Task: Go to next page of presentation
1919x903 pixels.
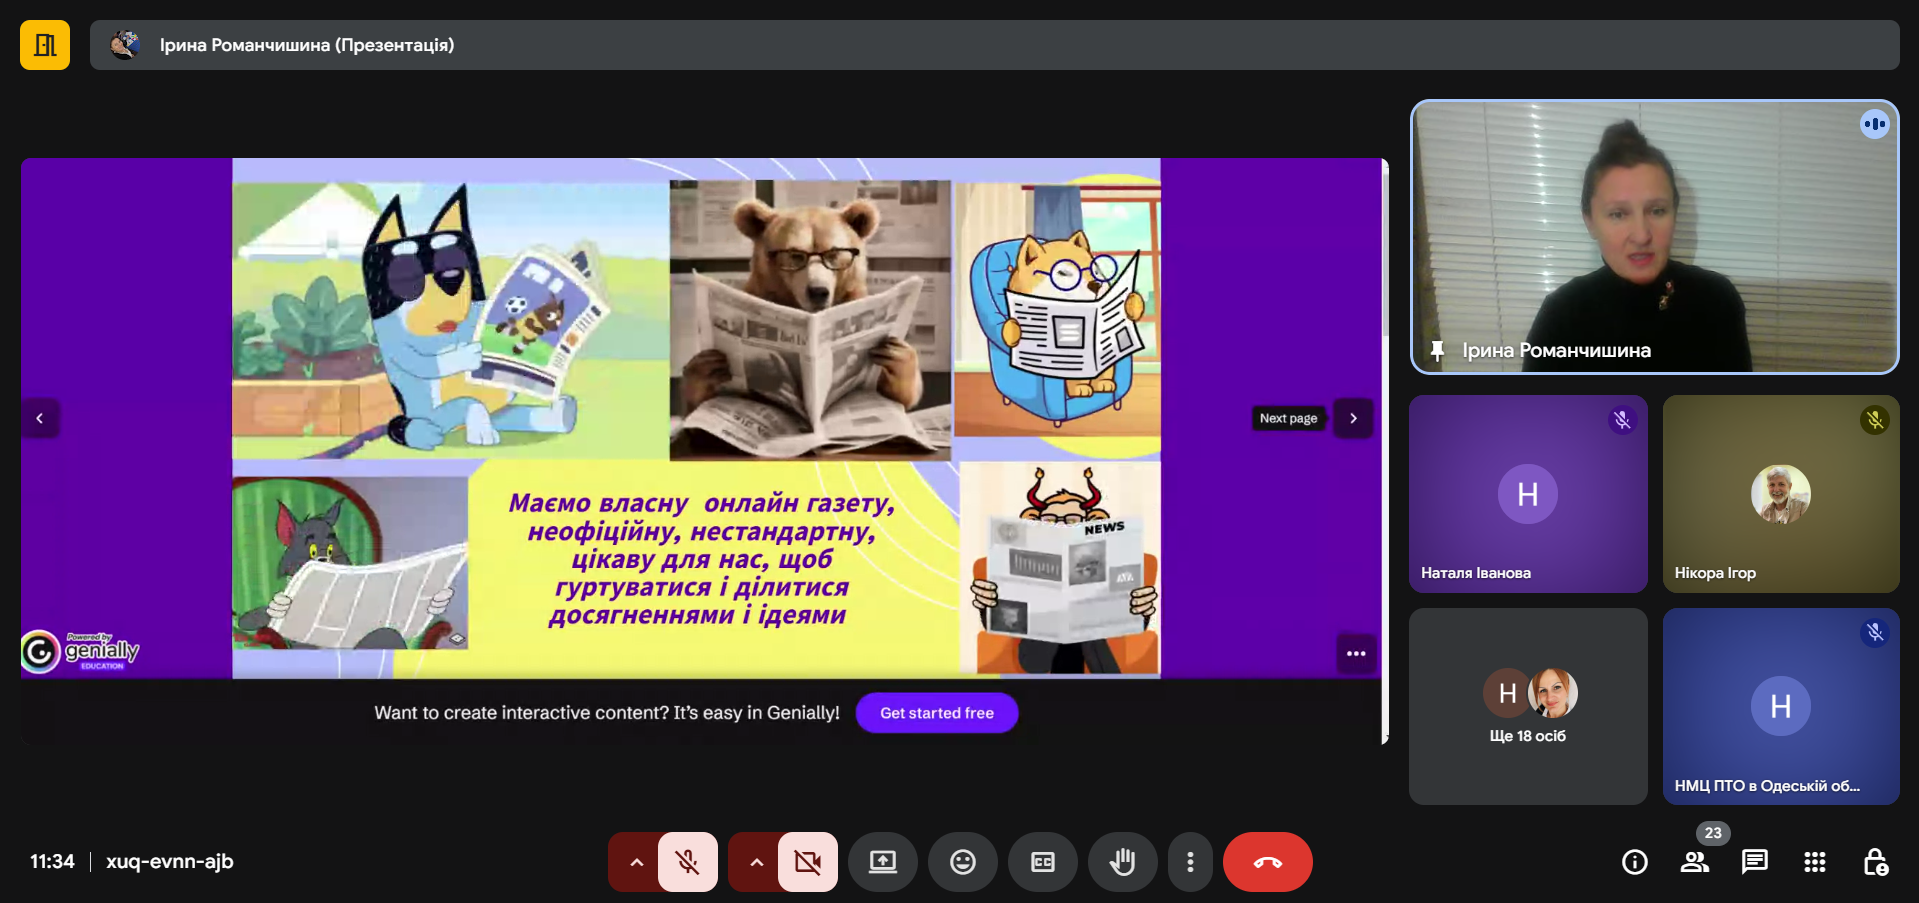Action: click(1353, 418)
